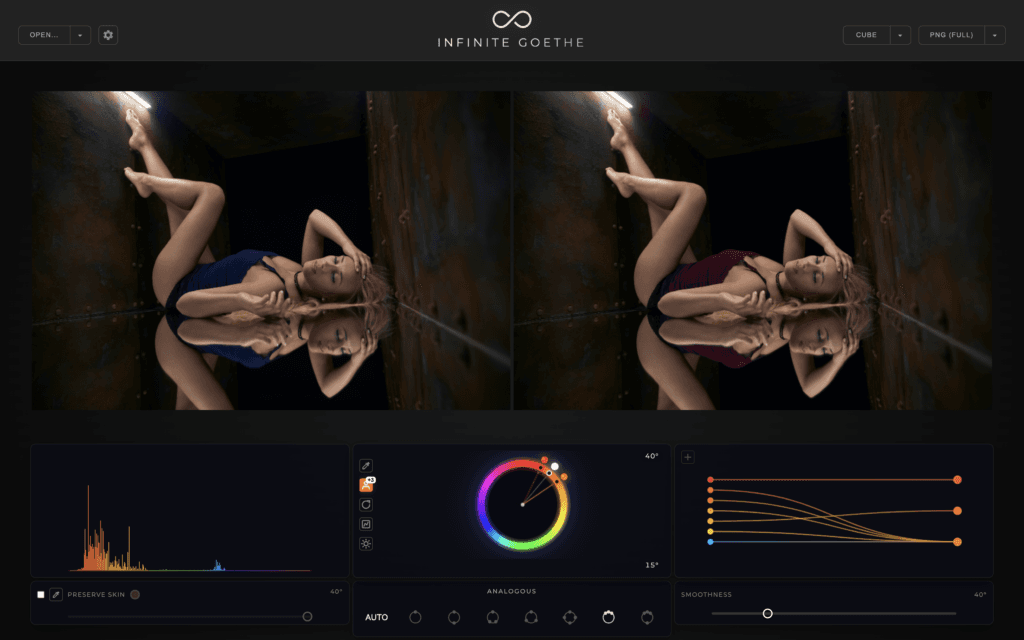Select the four-node square harmony icon
Viewport: 1024px width, 640px height.
[x=569, y=616]
